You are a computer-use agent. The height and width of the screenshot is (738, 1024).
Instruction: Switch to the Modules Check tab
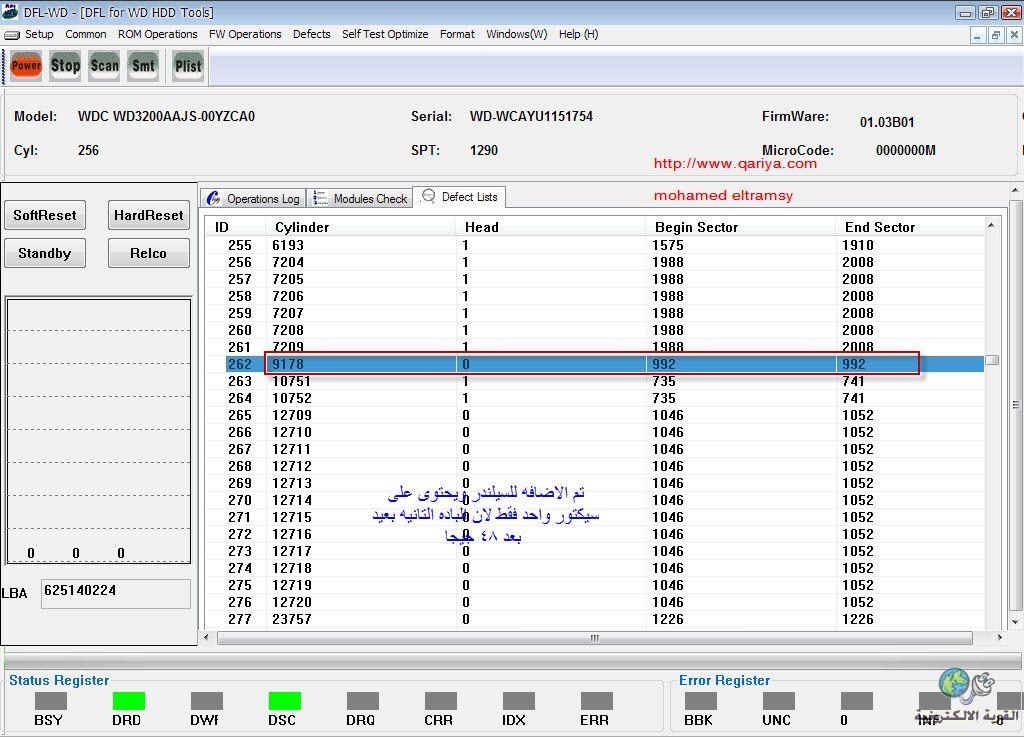360,198
